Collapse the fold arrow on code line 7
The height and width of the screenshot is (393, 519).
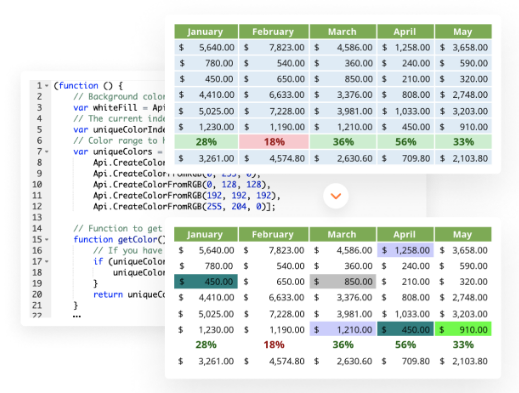pos(47,152)
